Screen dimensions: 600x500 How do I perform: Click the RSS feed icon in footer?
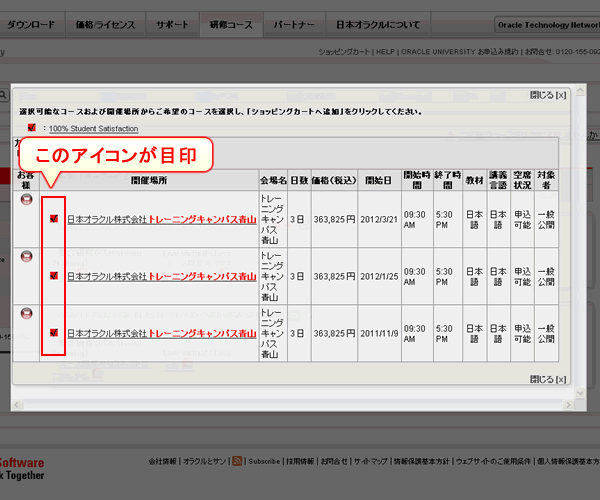237,461
